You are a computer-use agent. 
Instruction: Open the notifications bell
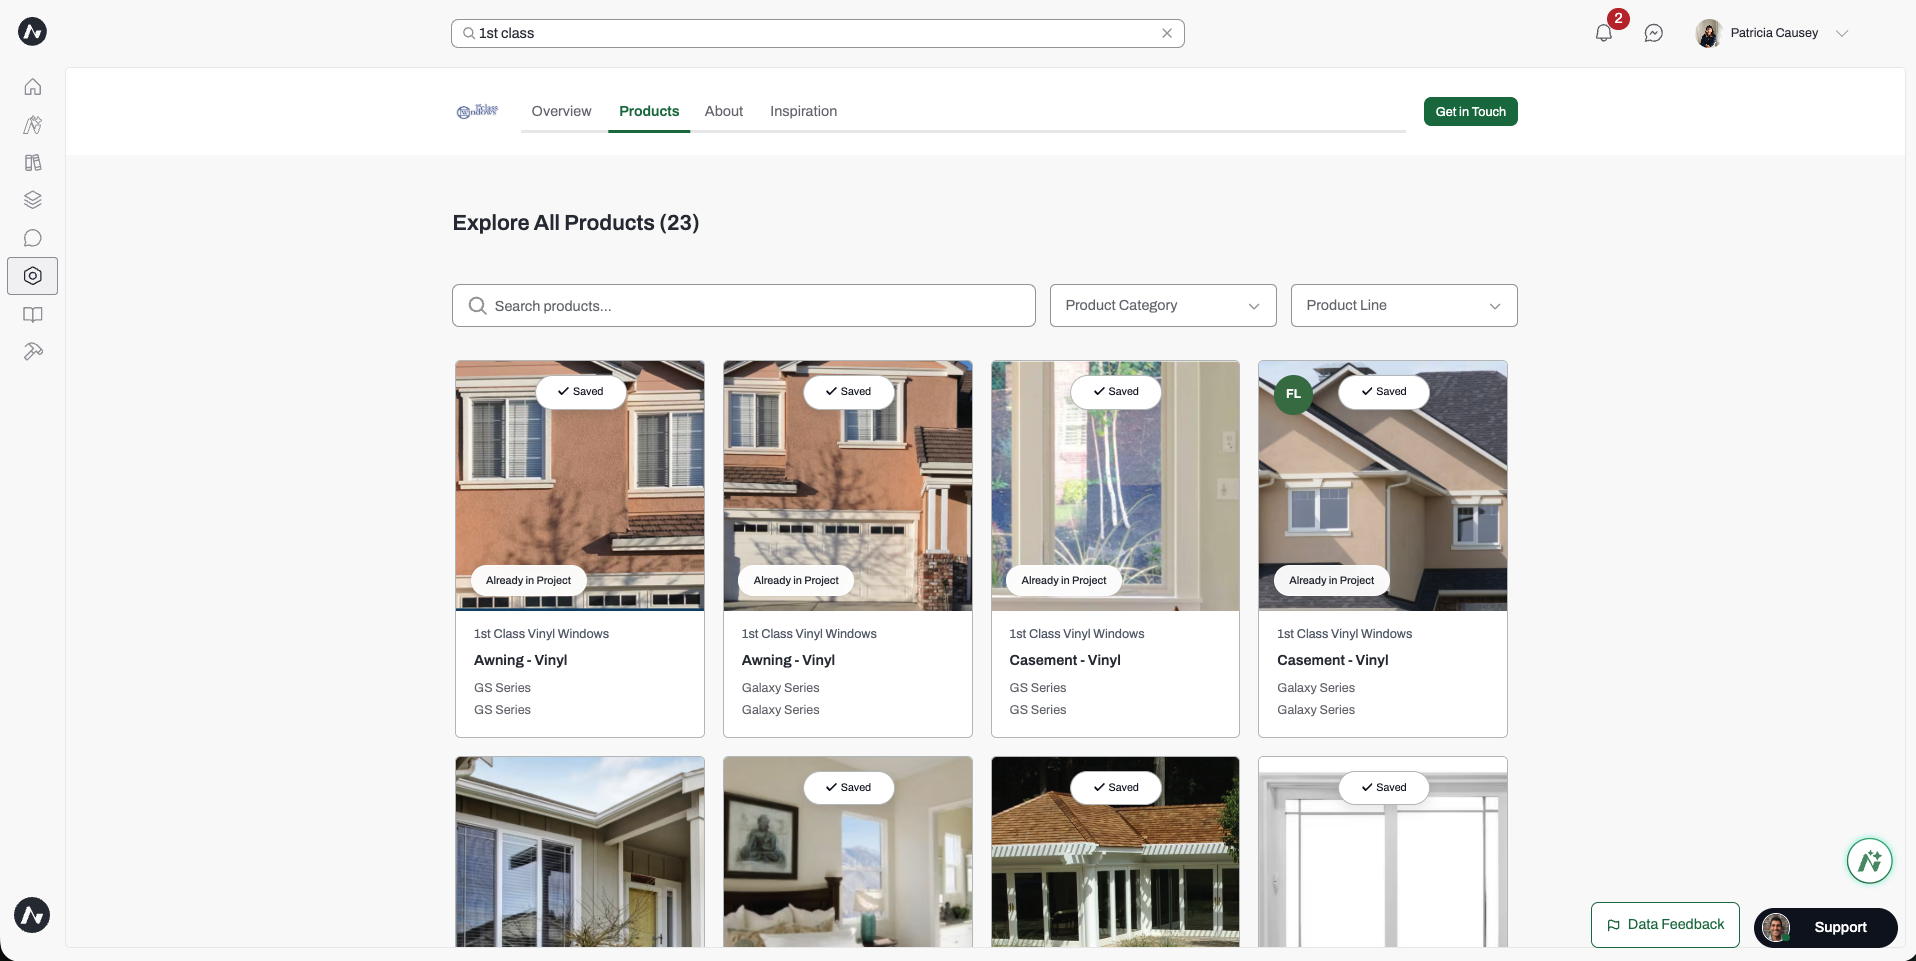pos(1604,33)
